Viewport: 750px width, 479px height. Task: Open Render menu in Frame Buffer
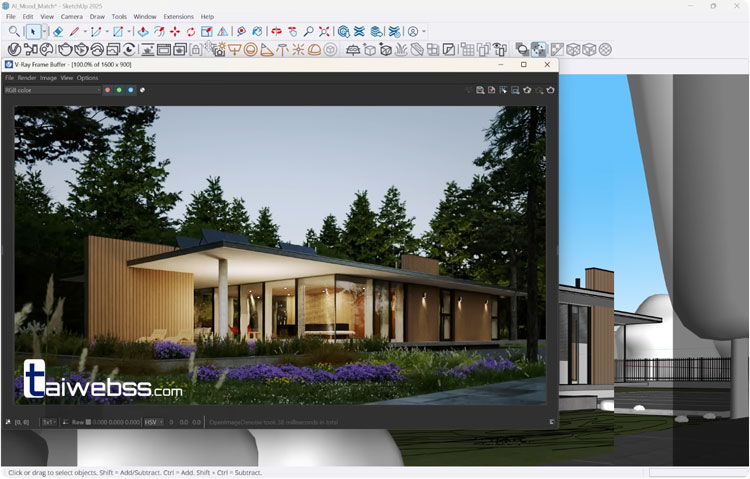(x=27, y=78)
